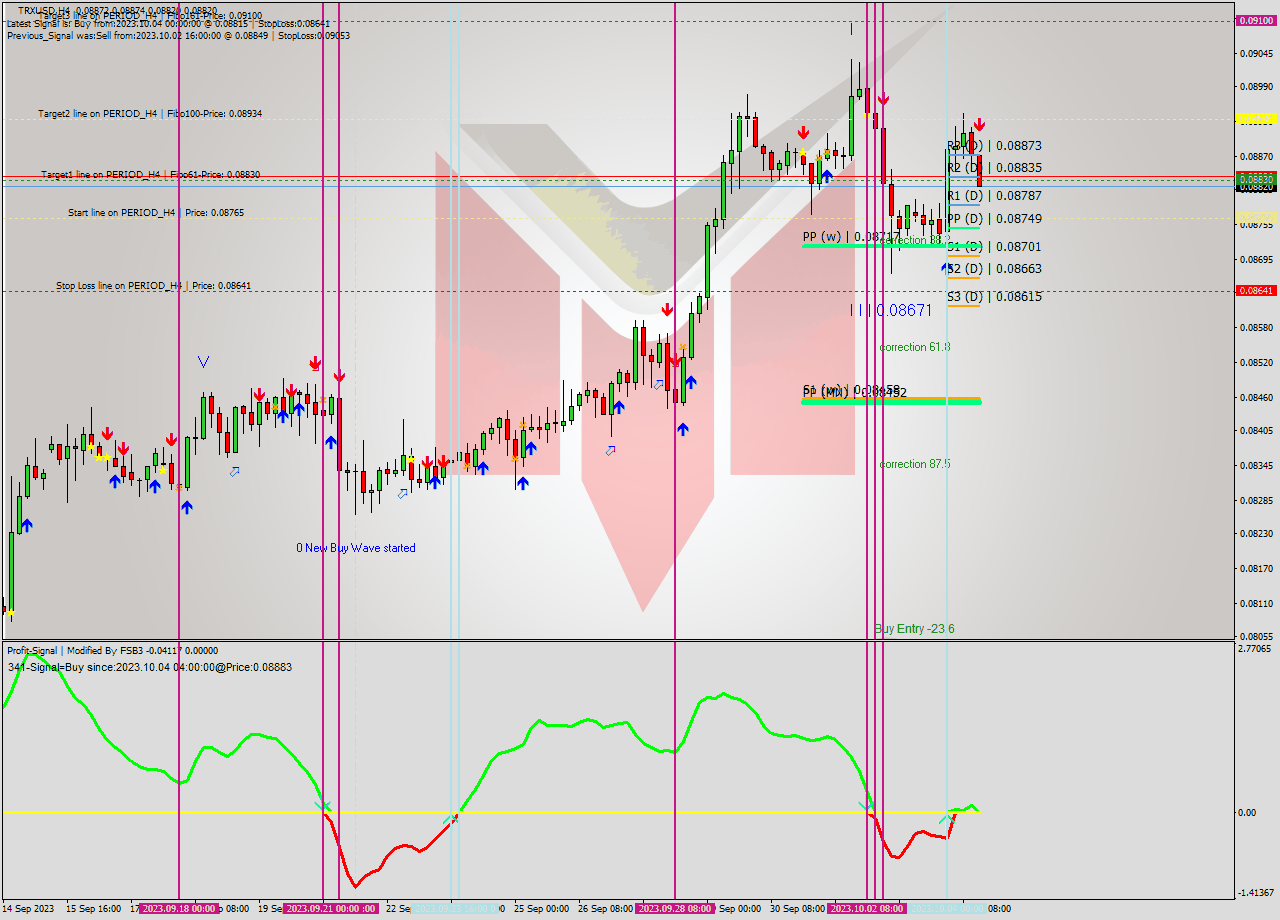
Task: Select the 'Latest Signal is: Buy' info line
Action: (x=168, y=23)
